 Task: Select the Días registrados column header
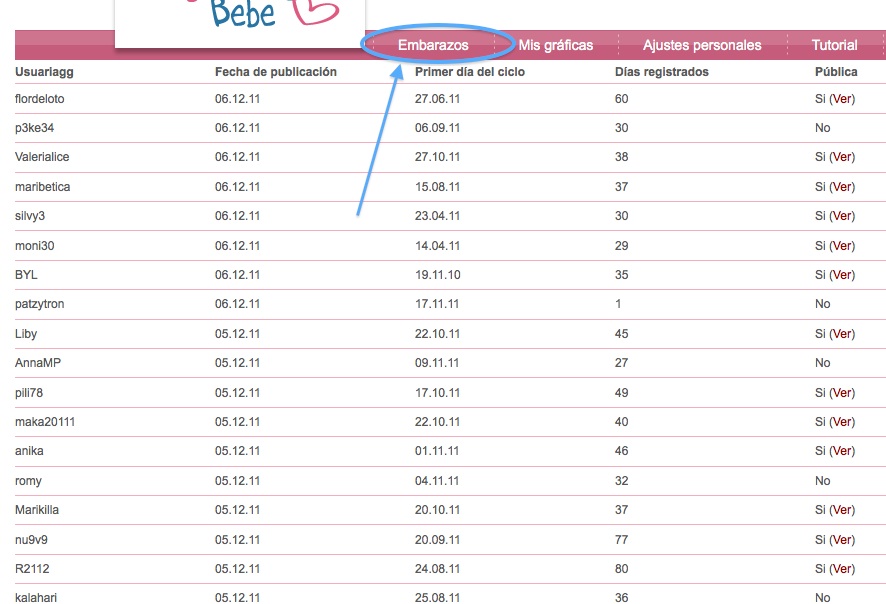[x=662, y=72]
